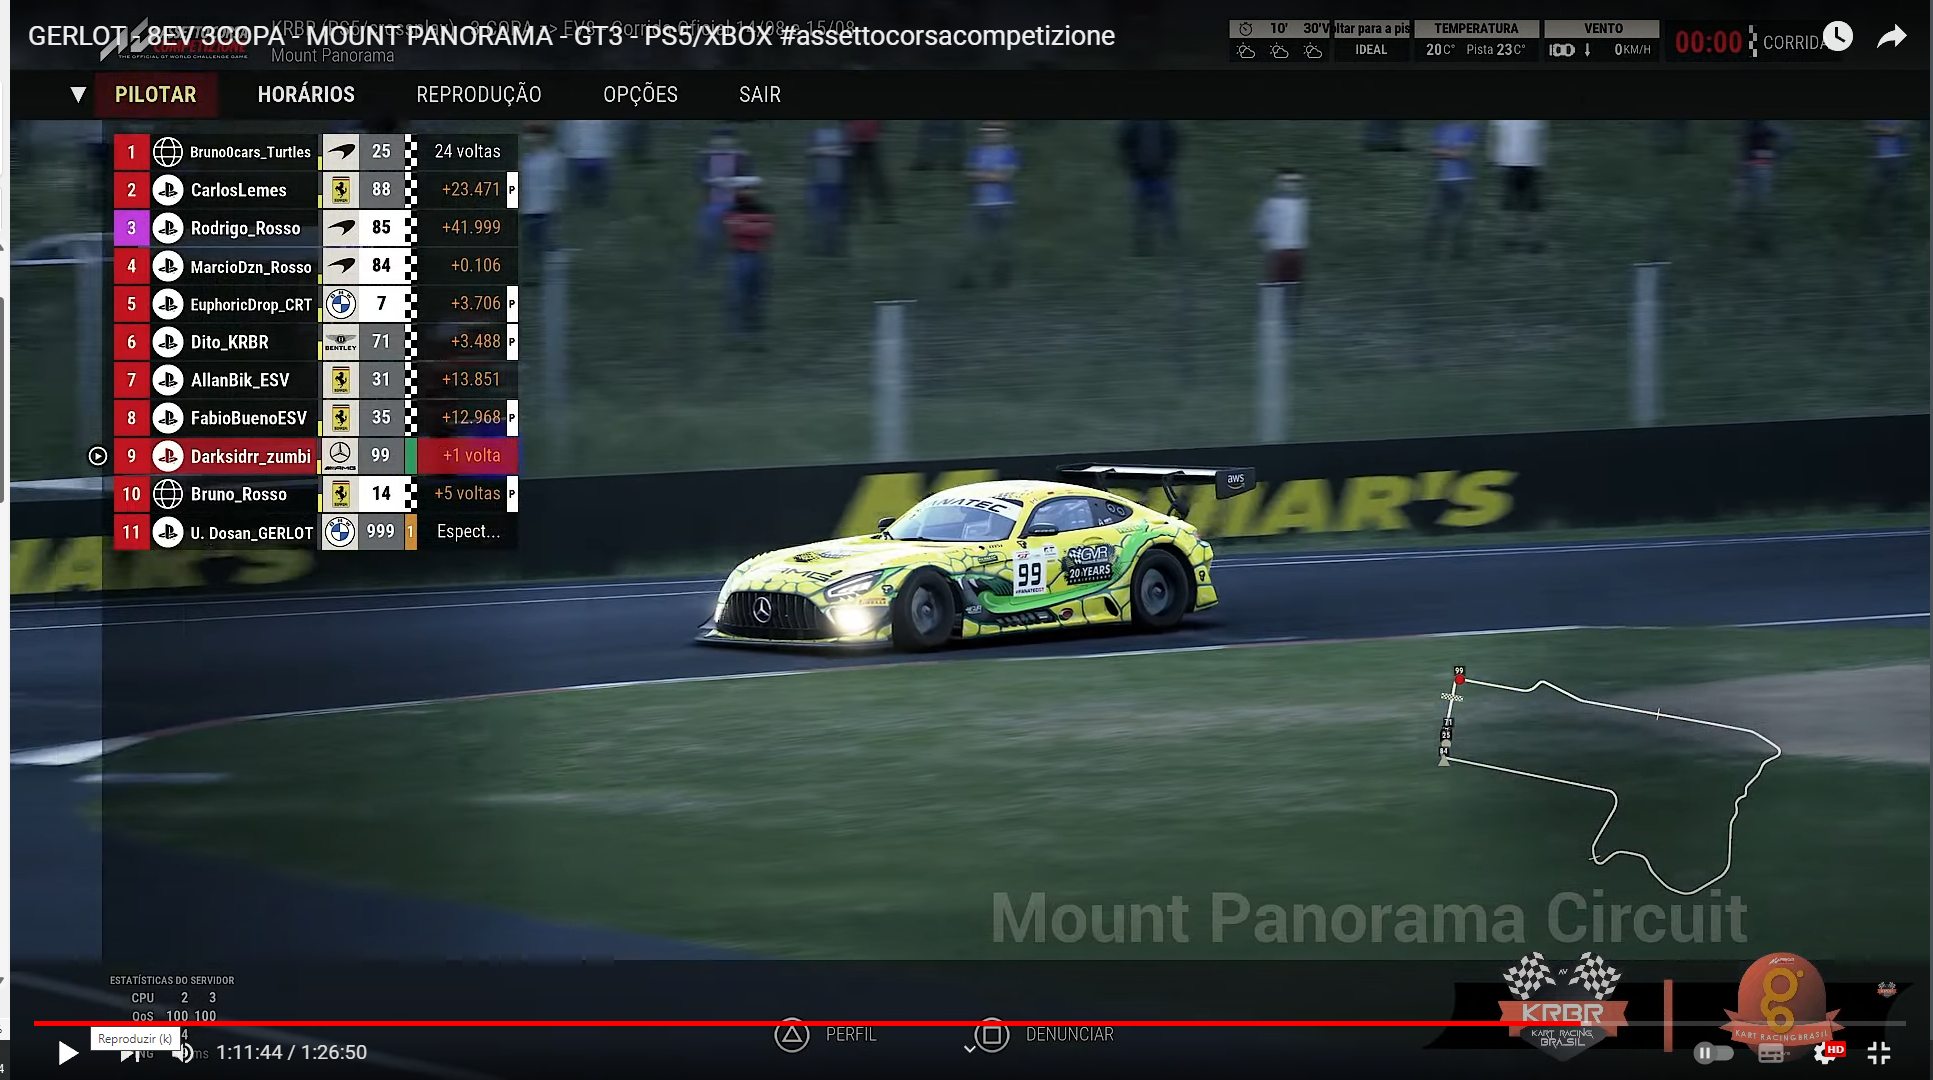The height and width of the screenshot is (1080, 1933).
Task: Click the currently-viewing indicator beside position 9
Action: pos(97,456)
